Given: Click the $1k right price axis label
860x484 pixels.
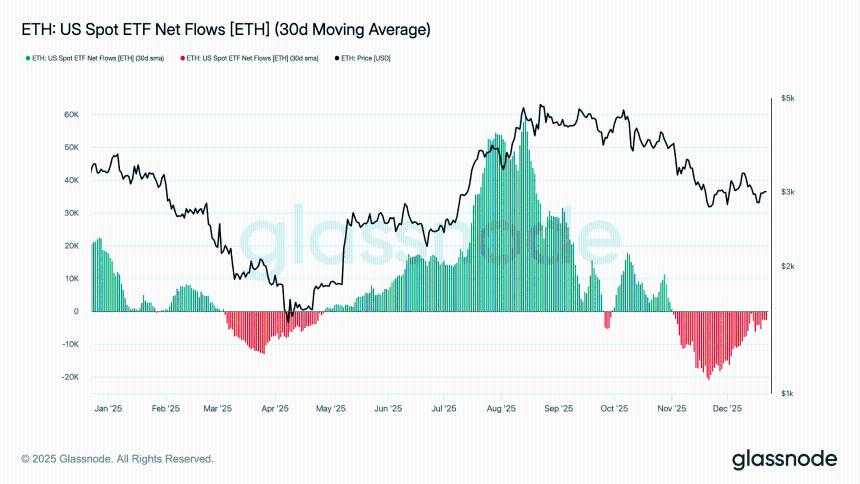Looking at the screenshot, I should [788, 394].
